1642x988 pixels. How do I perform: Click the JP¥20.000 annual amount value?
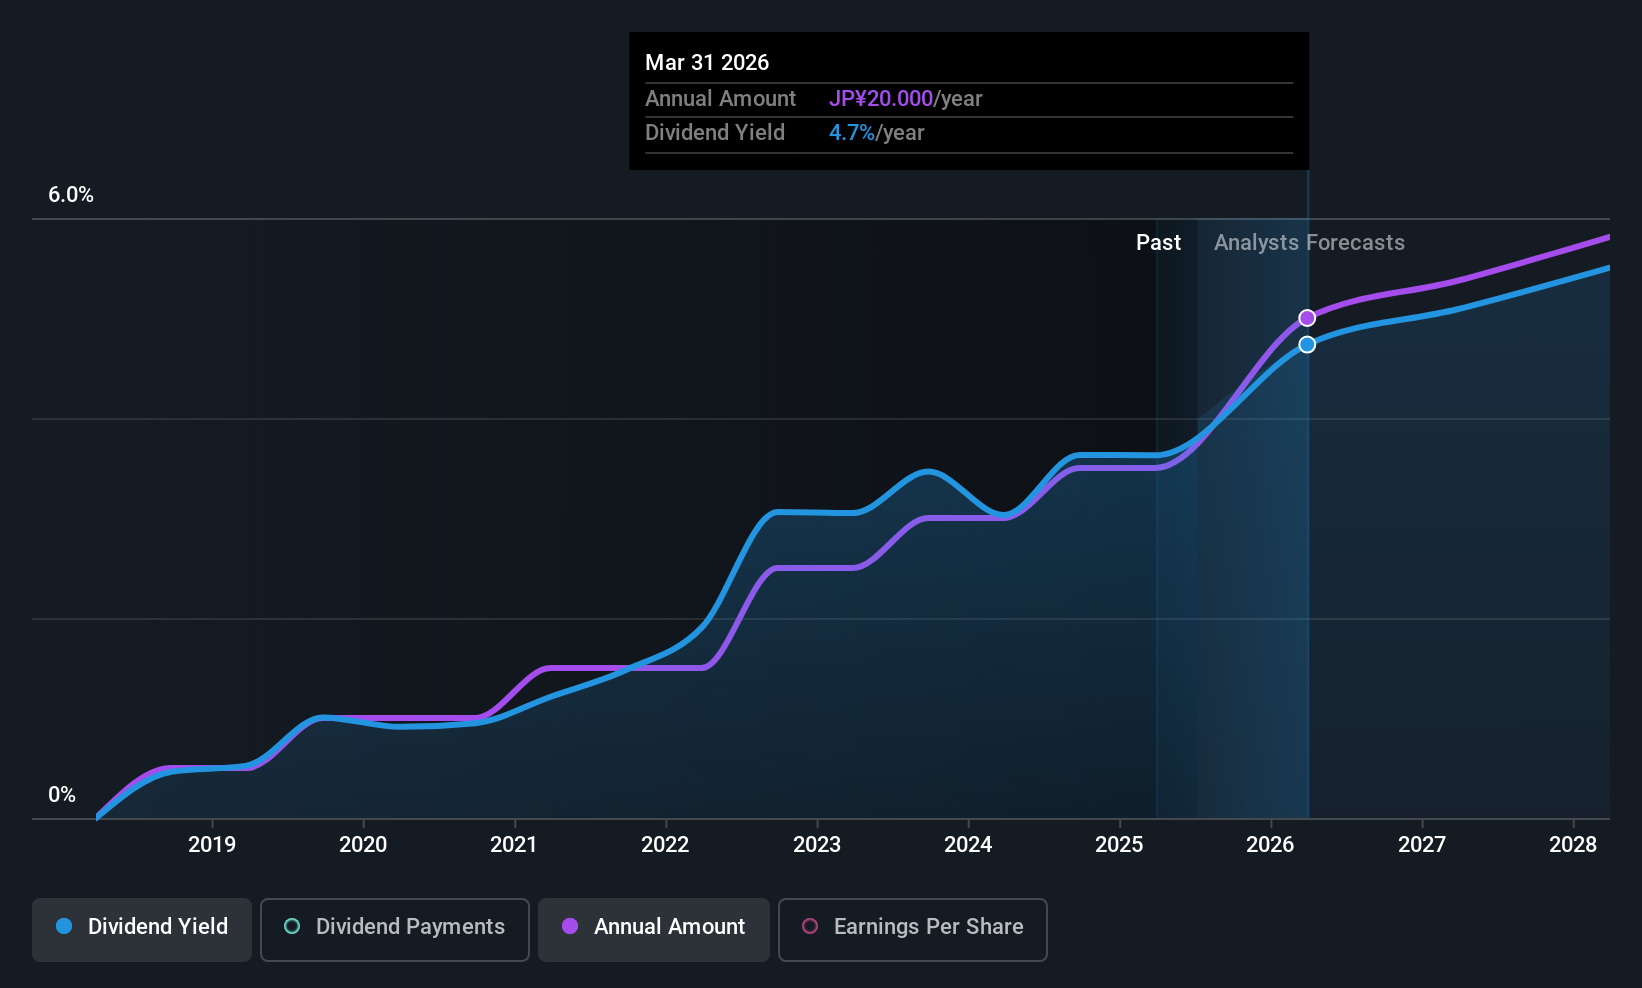pos(880,98)
